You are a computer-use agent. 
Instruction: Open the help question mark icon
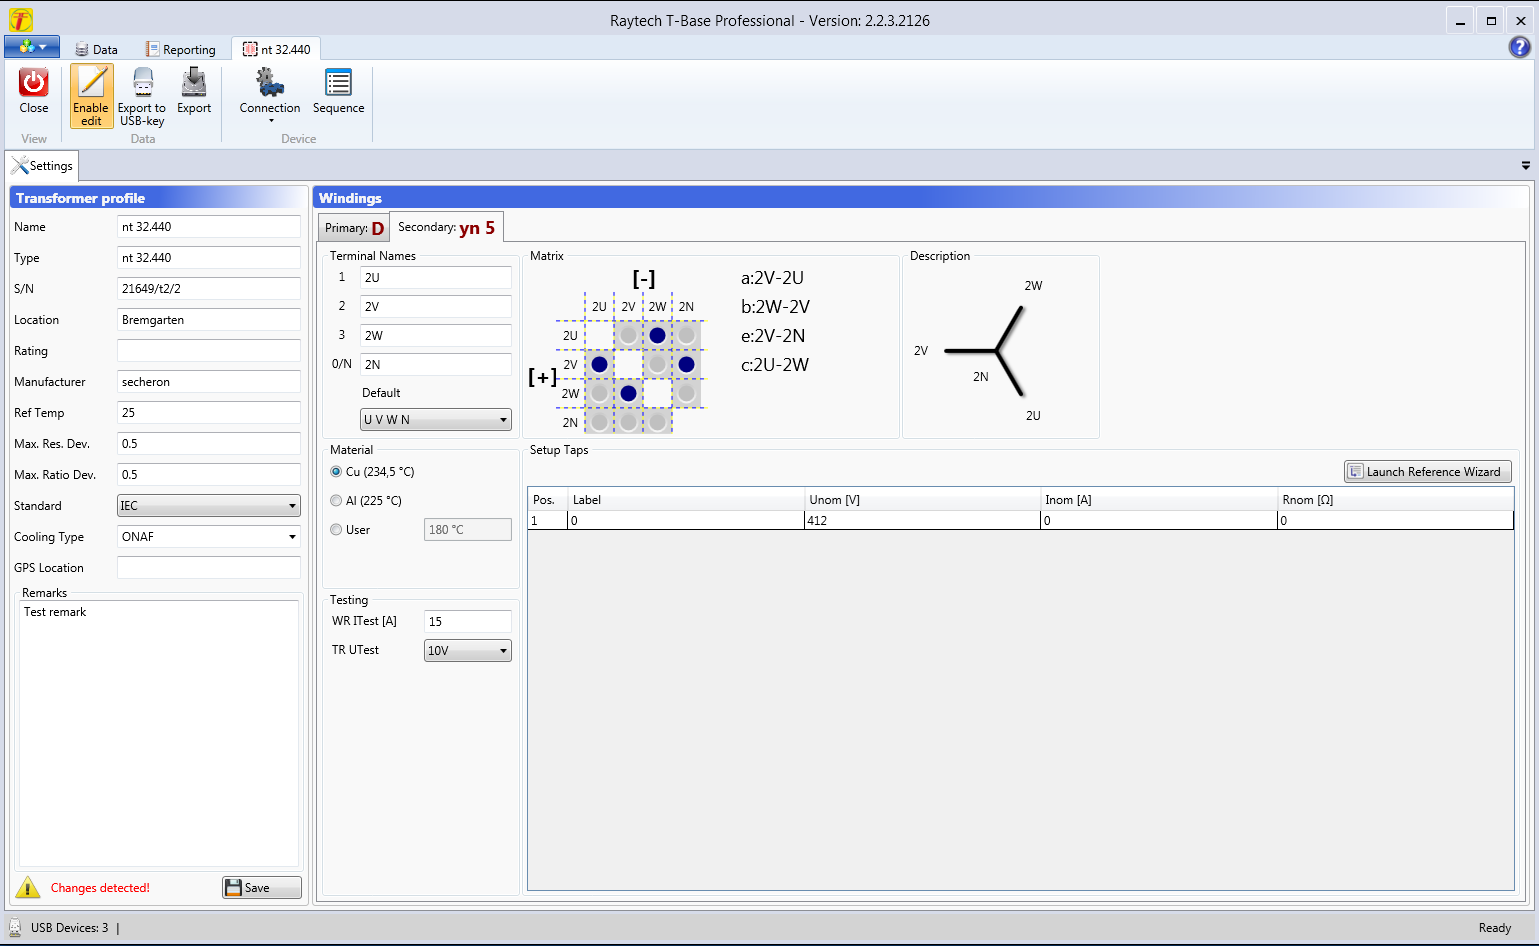pyautogui.click(x=1520, y=47)
